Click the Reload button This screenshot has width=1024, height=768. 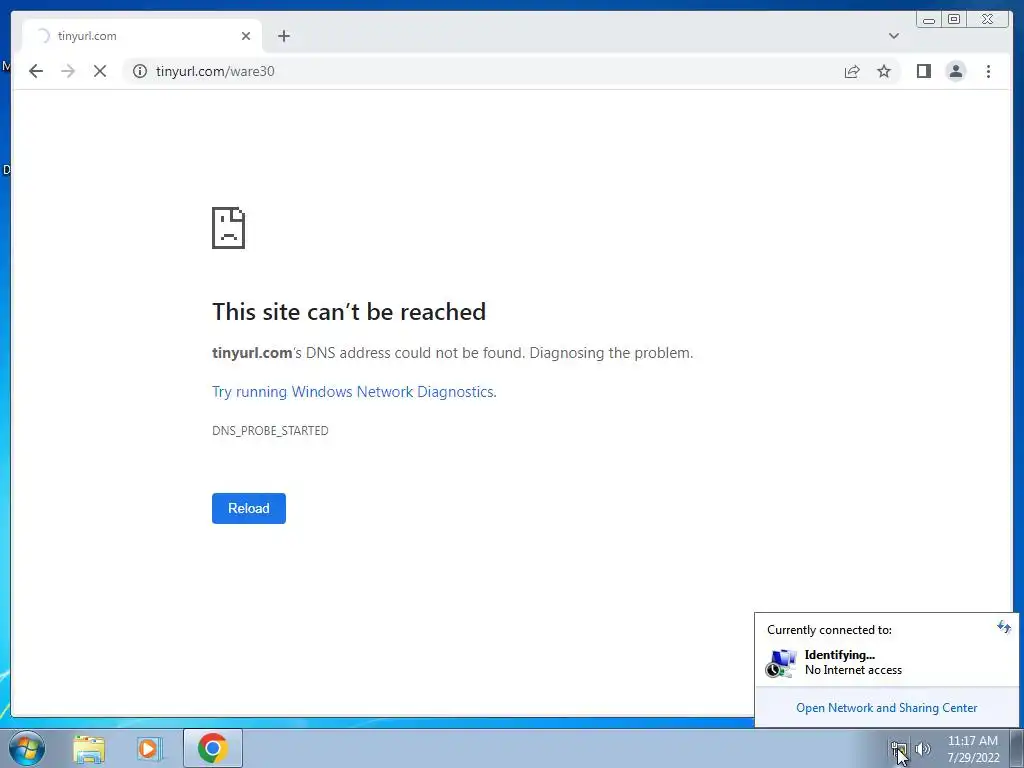249,508
